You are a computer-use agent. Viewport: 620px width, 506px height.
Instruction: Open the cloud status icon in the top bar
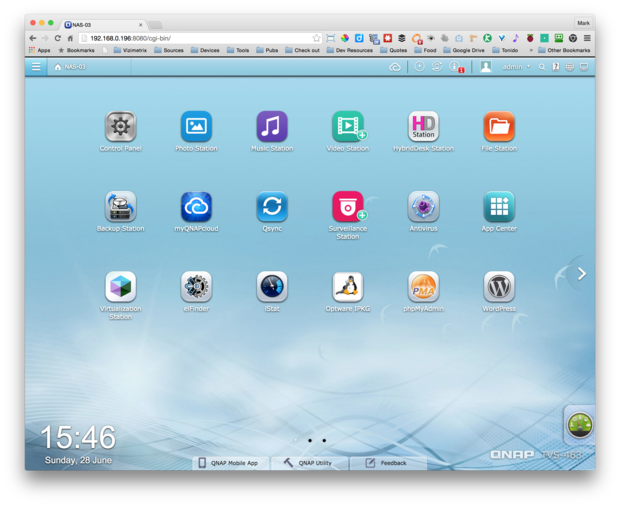pyautogui.click(x=395, y=67)
